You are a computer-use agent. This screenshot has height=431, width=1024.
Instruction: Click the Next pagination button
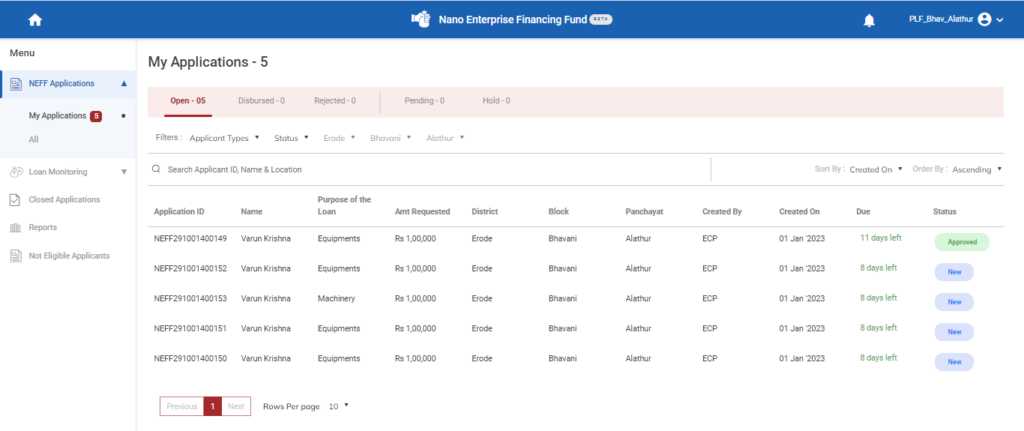[236, 406]
